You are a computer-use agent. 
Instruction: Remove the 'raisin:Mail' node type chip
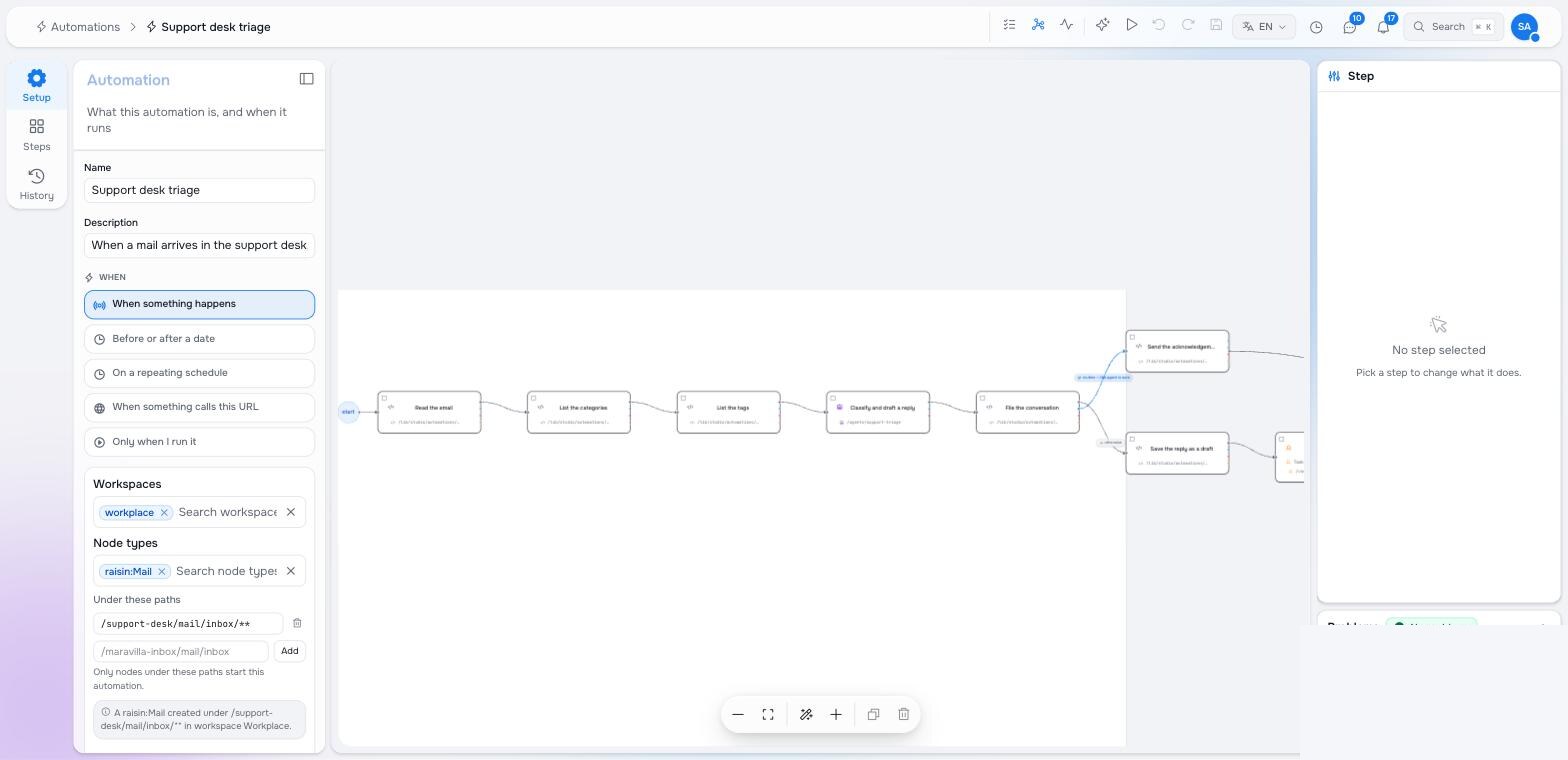pos(161,571)
